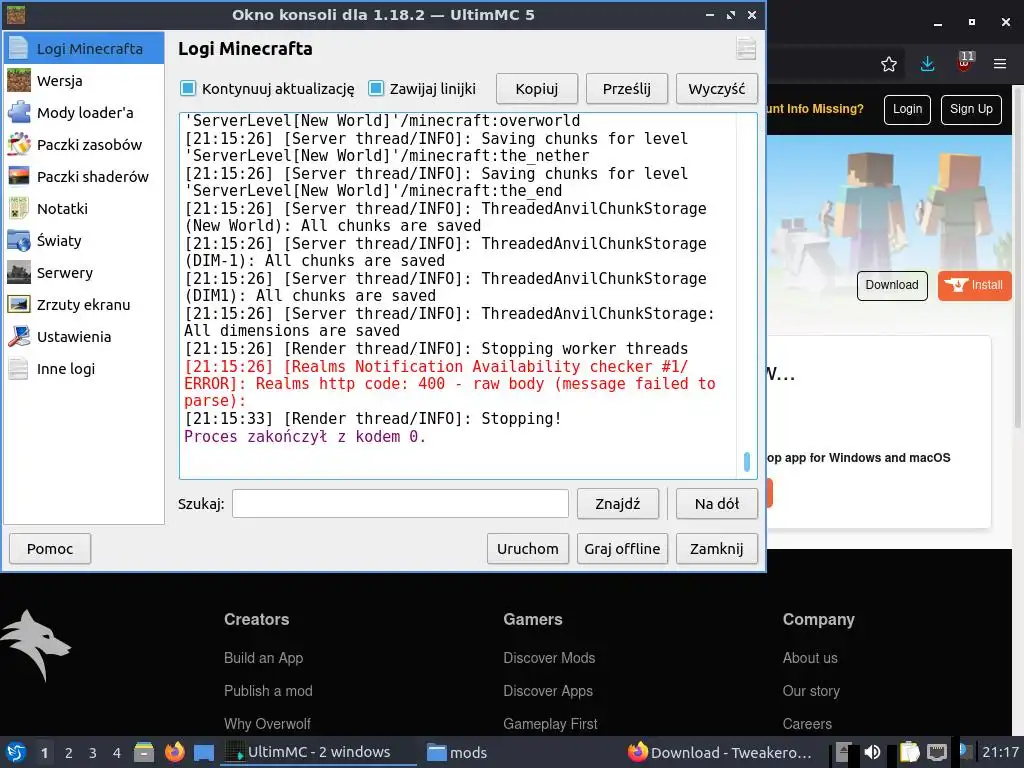Click the taskbar clock showing 21:17
The image size is (1024, 768).
pyautogui.click(x=1000, y=752)
